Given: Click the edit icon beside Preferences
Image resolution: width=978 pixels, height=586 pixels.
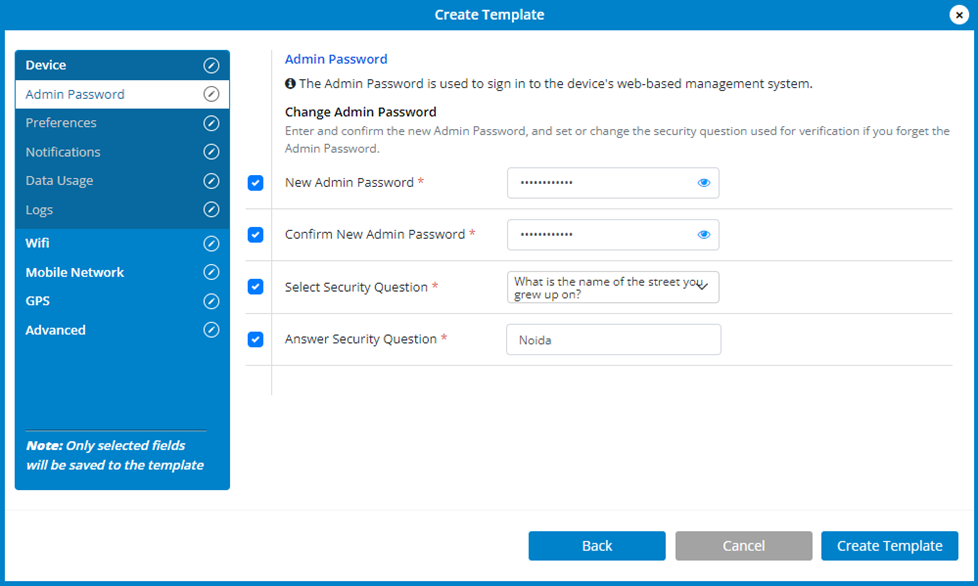Looking at the screenshot, I should [x=211, y=123].
